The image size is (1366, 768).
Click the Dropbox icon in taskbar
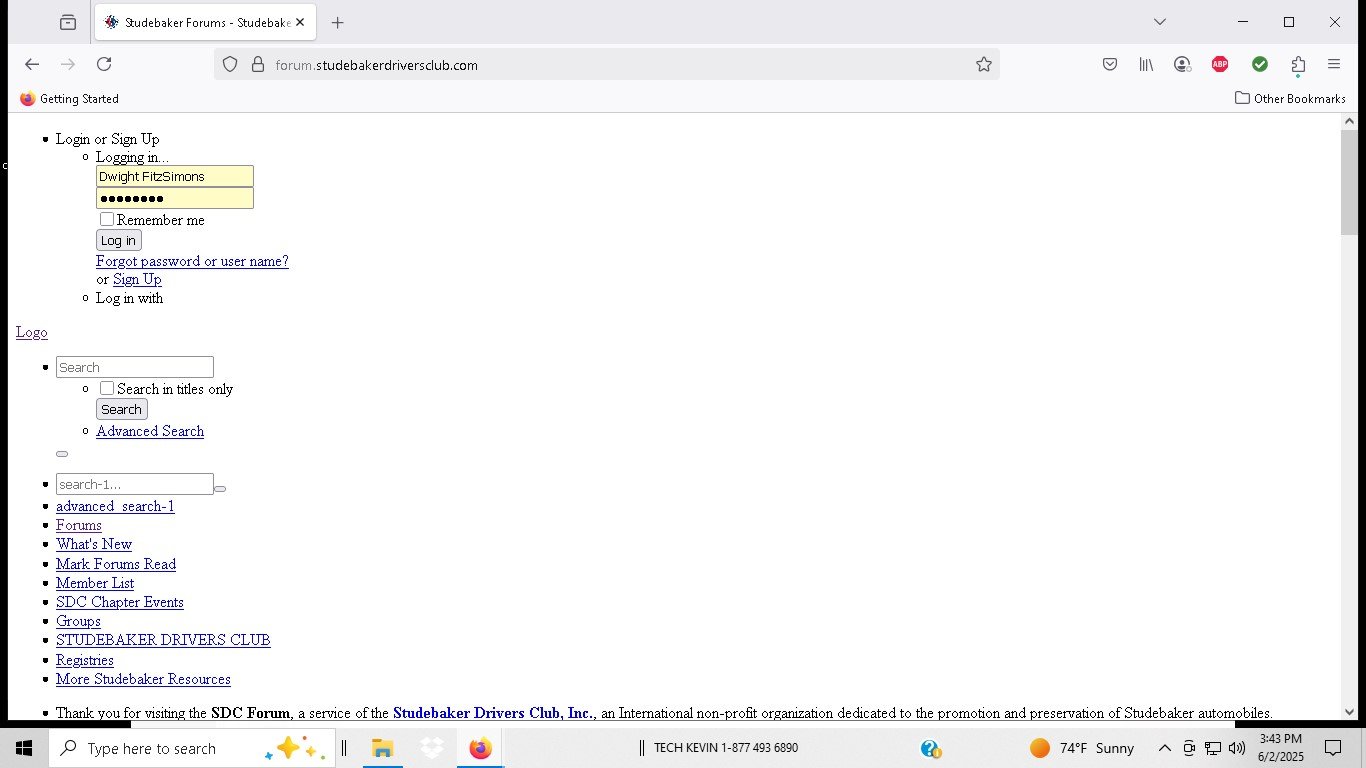click(x=432, y=748)
